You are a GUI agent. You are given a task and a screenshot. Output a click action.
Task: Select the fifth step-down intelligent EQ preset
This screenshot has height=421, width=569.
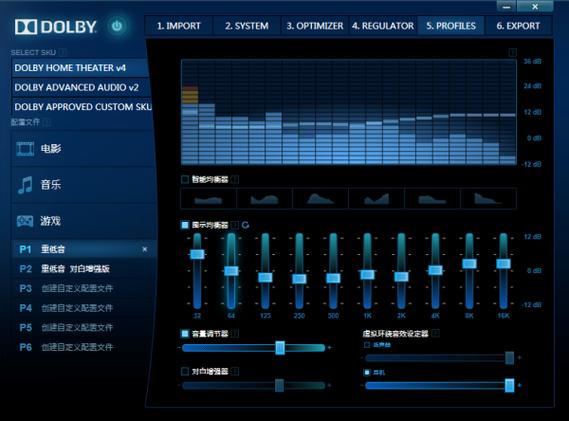[x=432, y=199]
